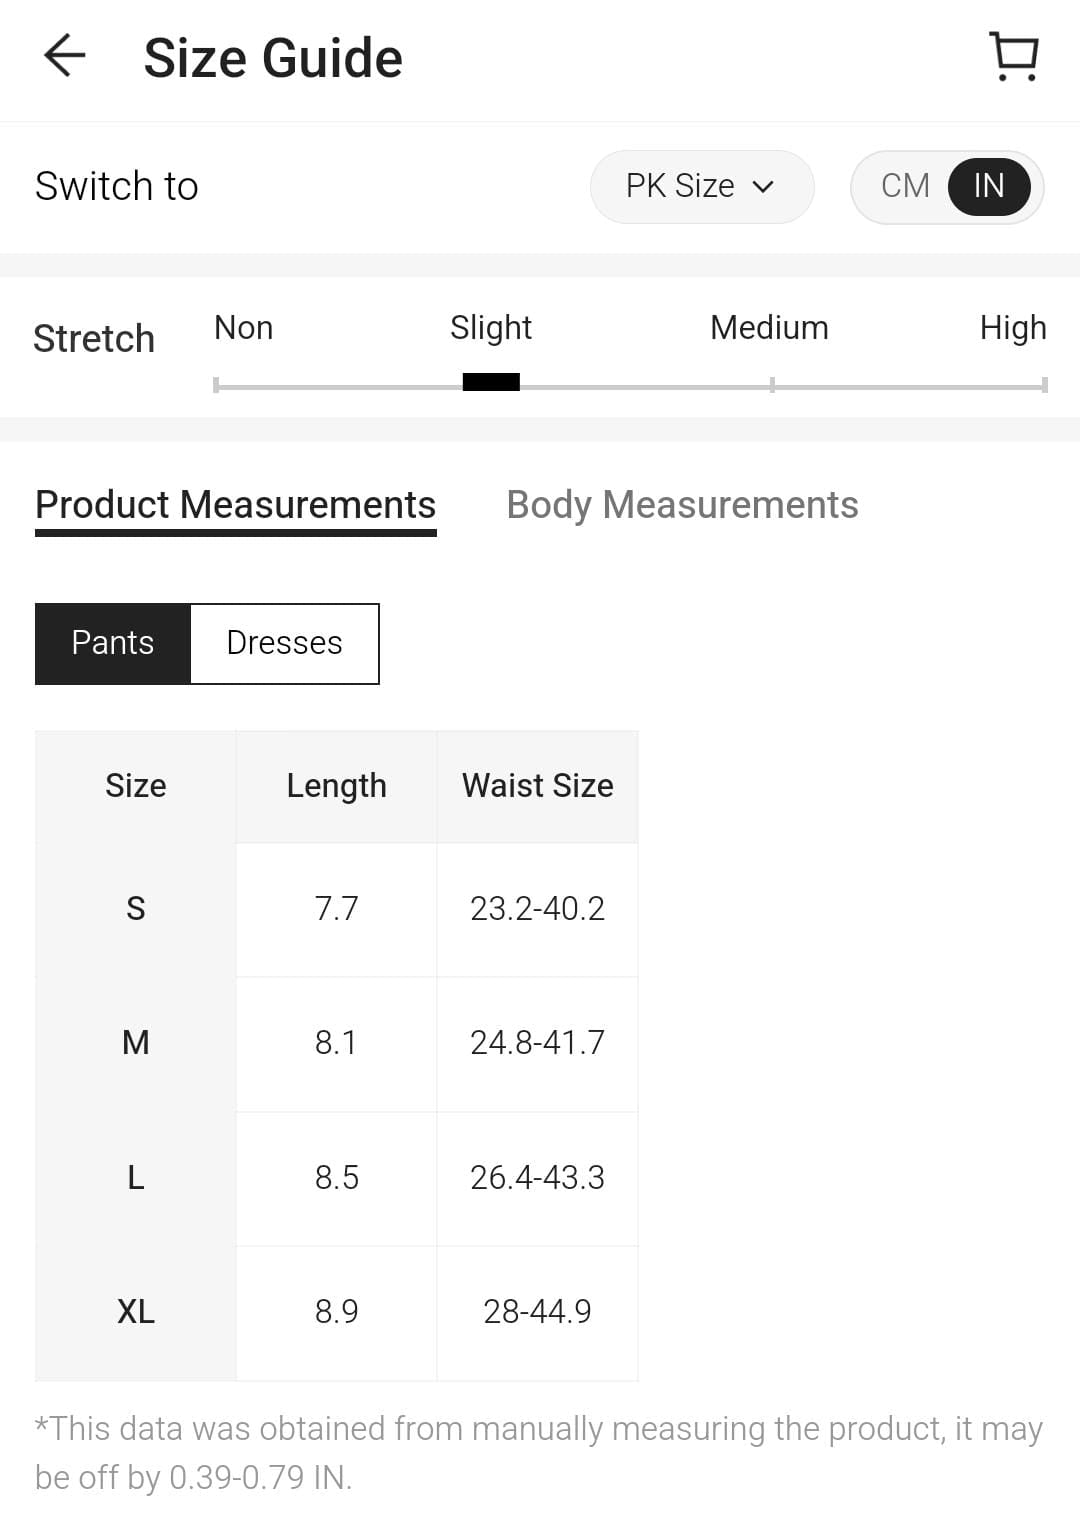Choose the Dresses category button
Screen dimensions: 1080x1528
click(x=284, y=643)
